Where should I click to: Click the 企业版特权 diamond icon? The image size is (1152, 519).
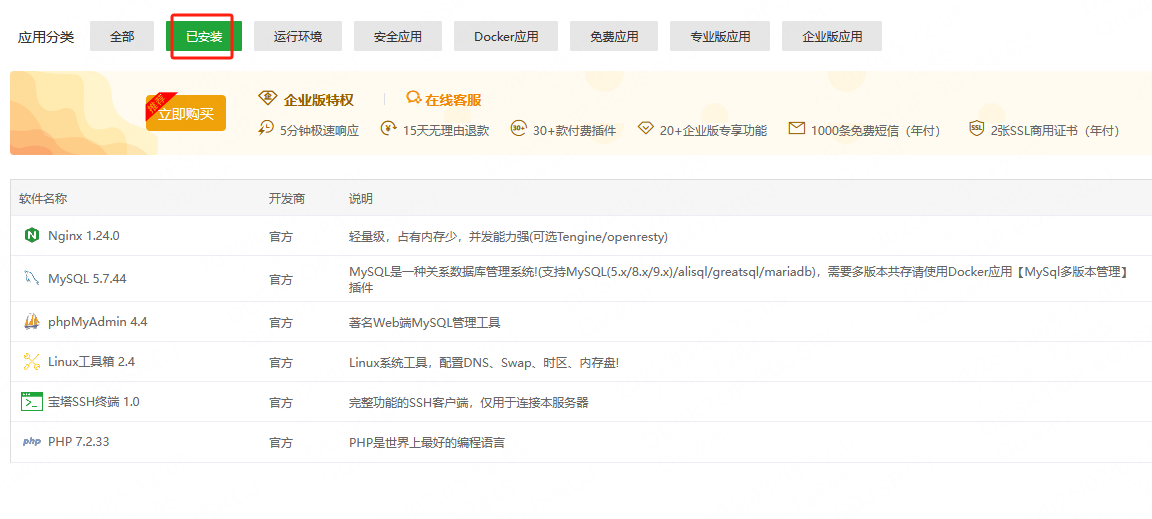268,99
